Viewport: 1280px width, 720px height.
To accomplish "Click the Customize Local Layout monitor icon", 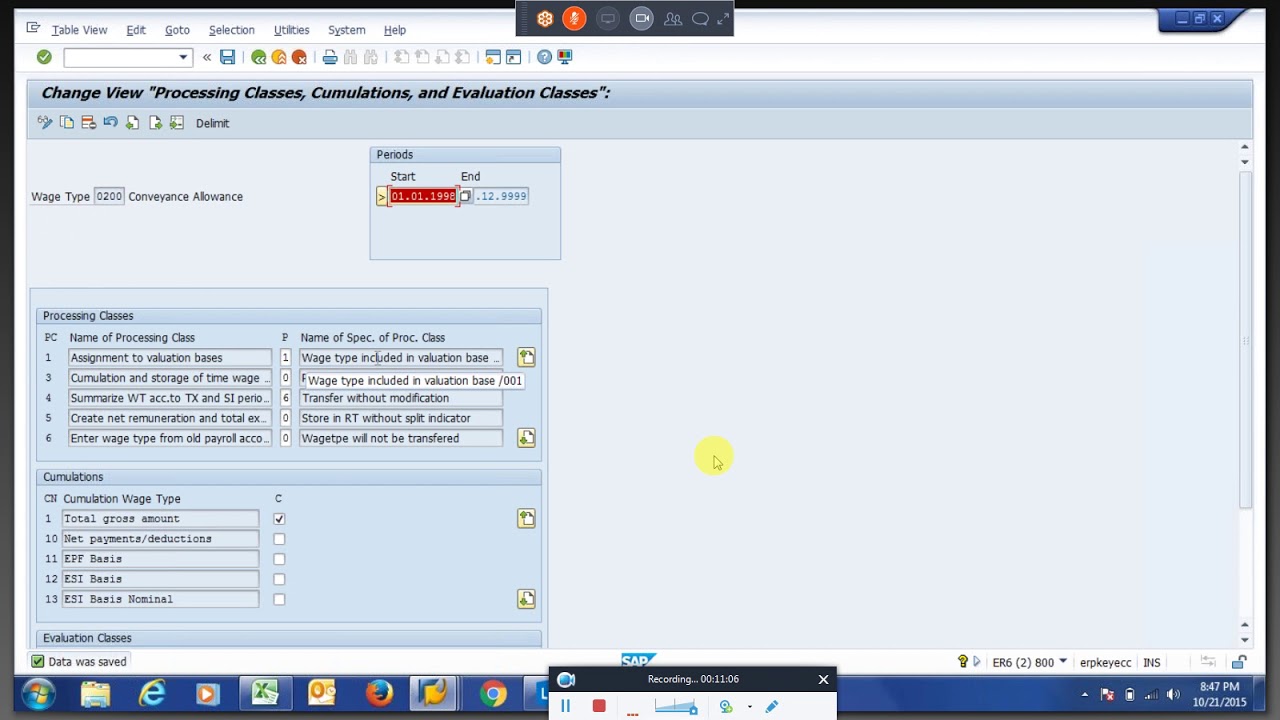I will pyautogui.click(x=565, y=57).
